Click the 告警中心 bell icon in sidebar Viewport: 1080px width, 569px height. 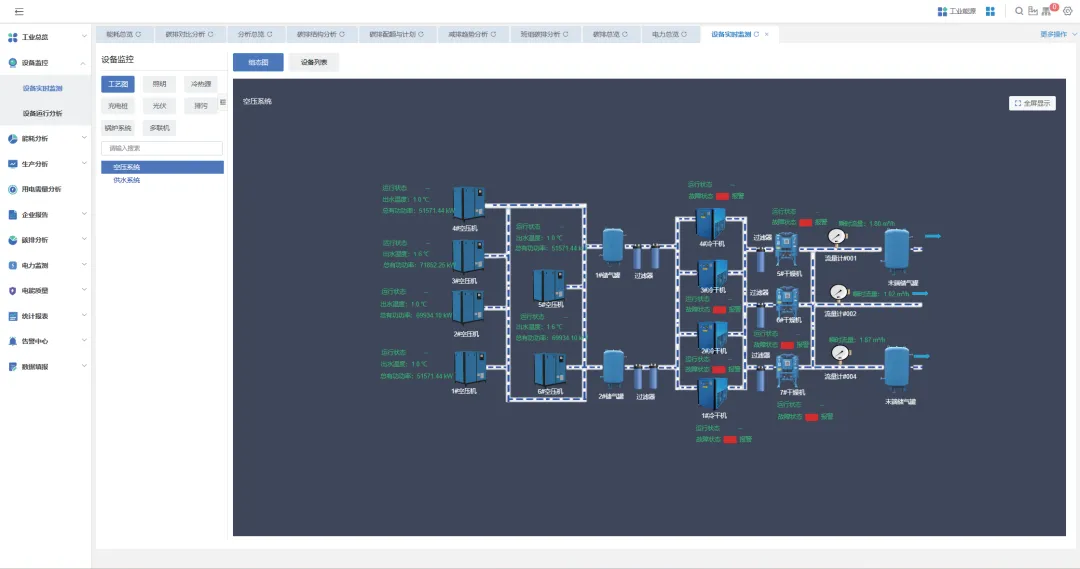click(13, 341)
